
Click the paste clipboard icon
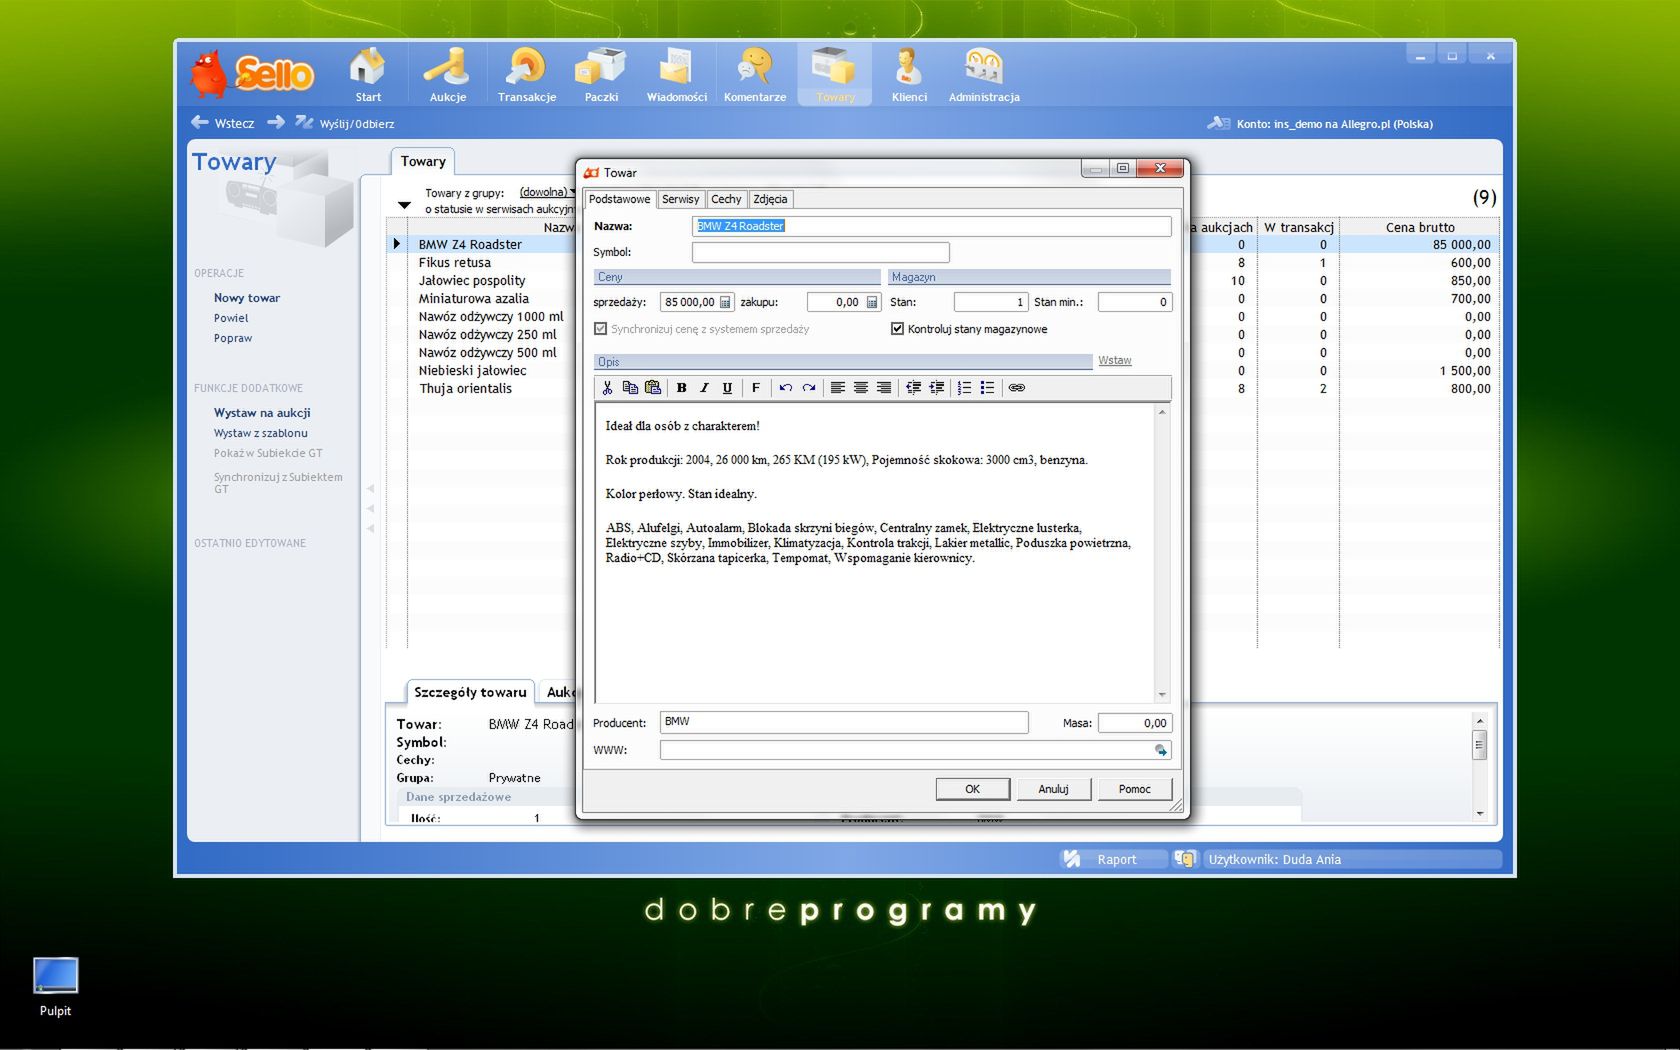click(x=653, y=388)
